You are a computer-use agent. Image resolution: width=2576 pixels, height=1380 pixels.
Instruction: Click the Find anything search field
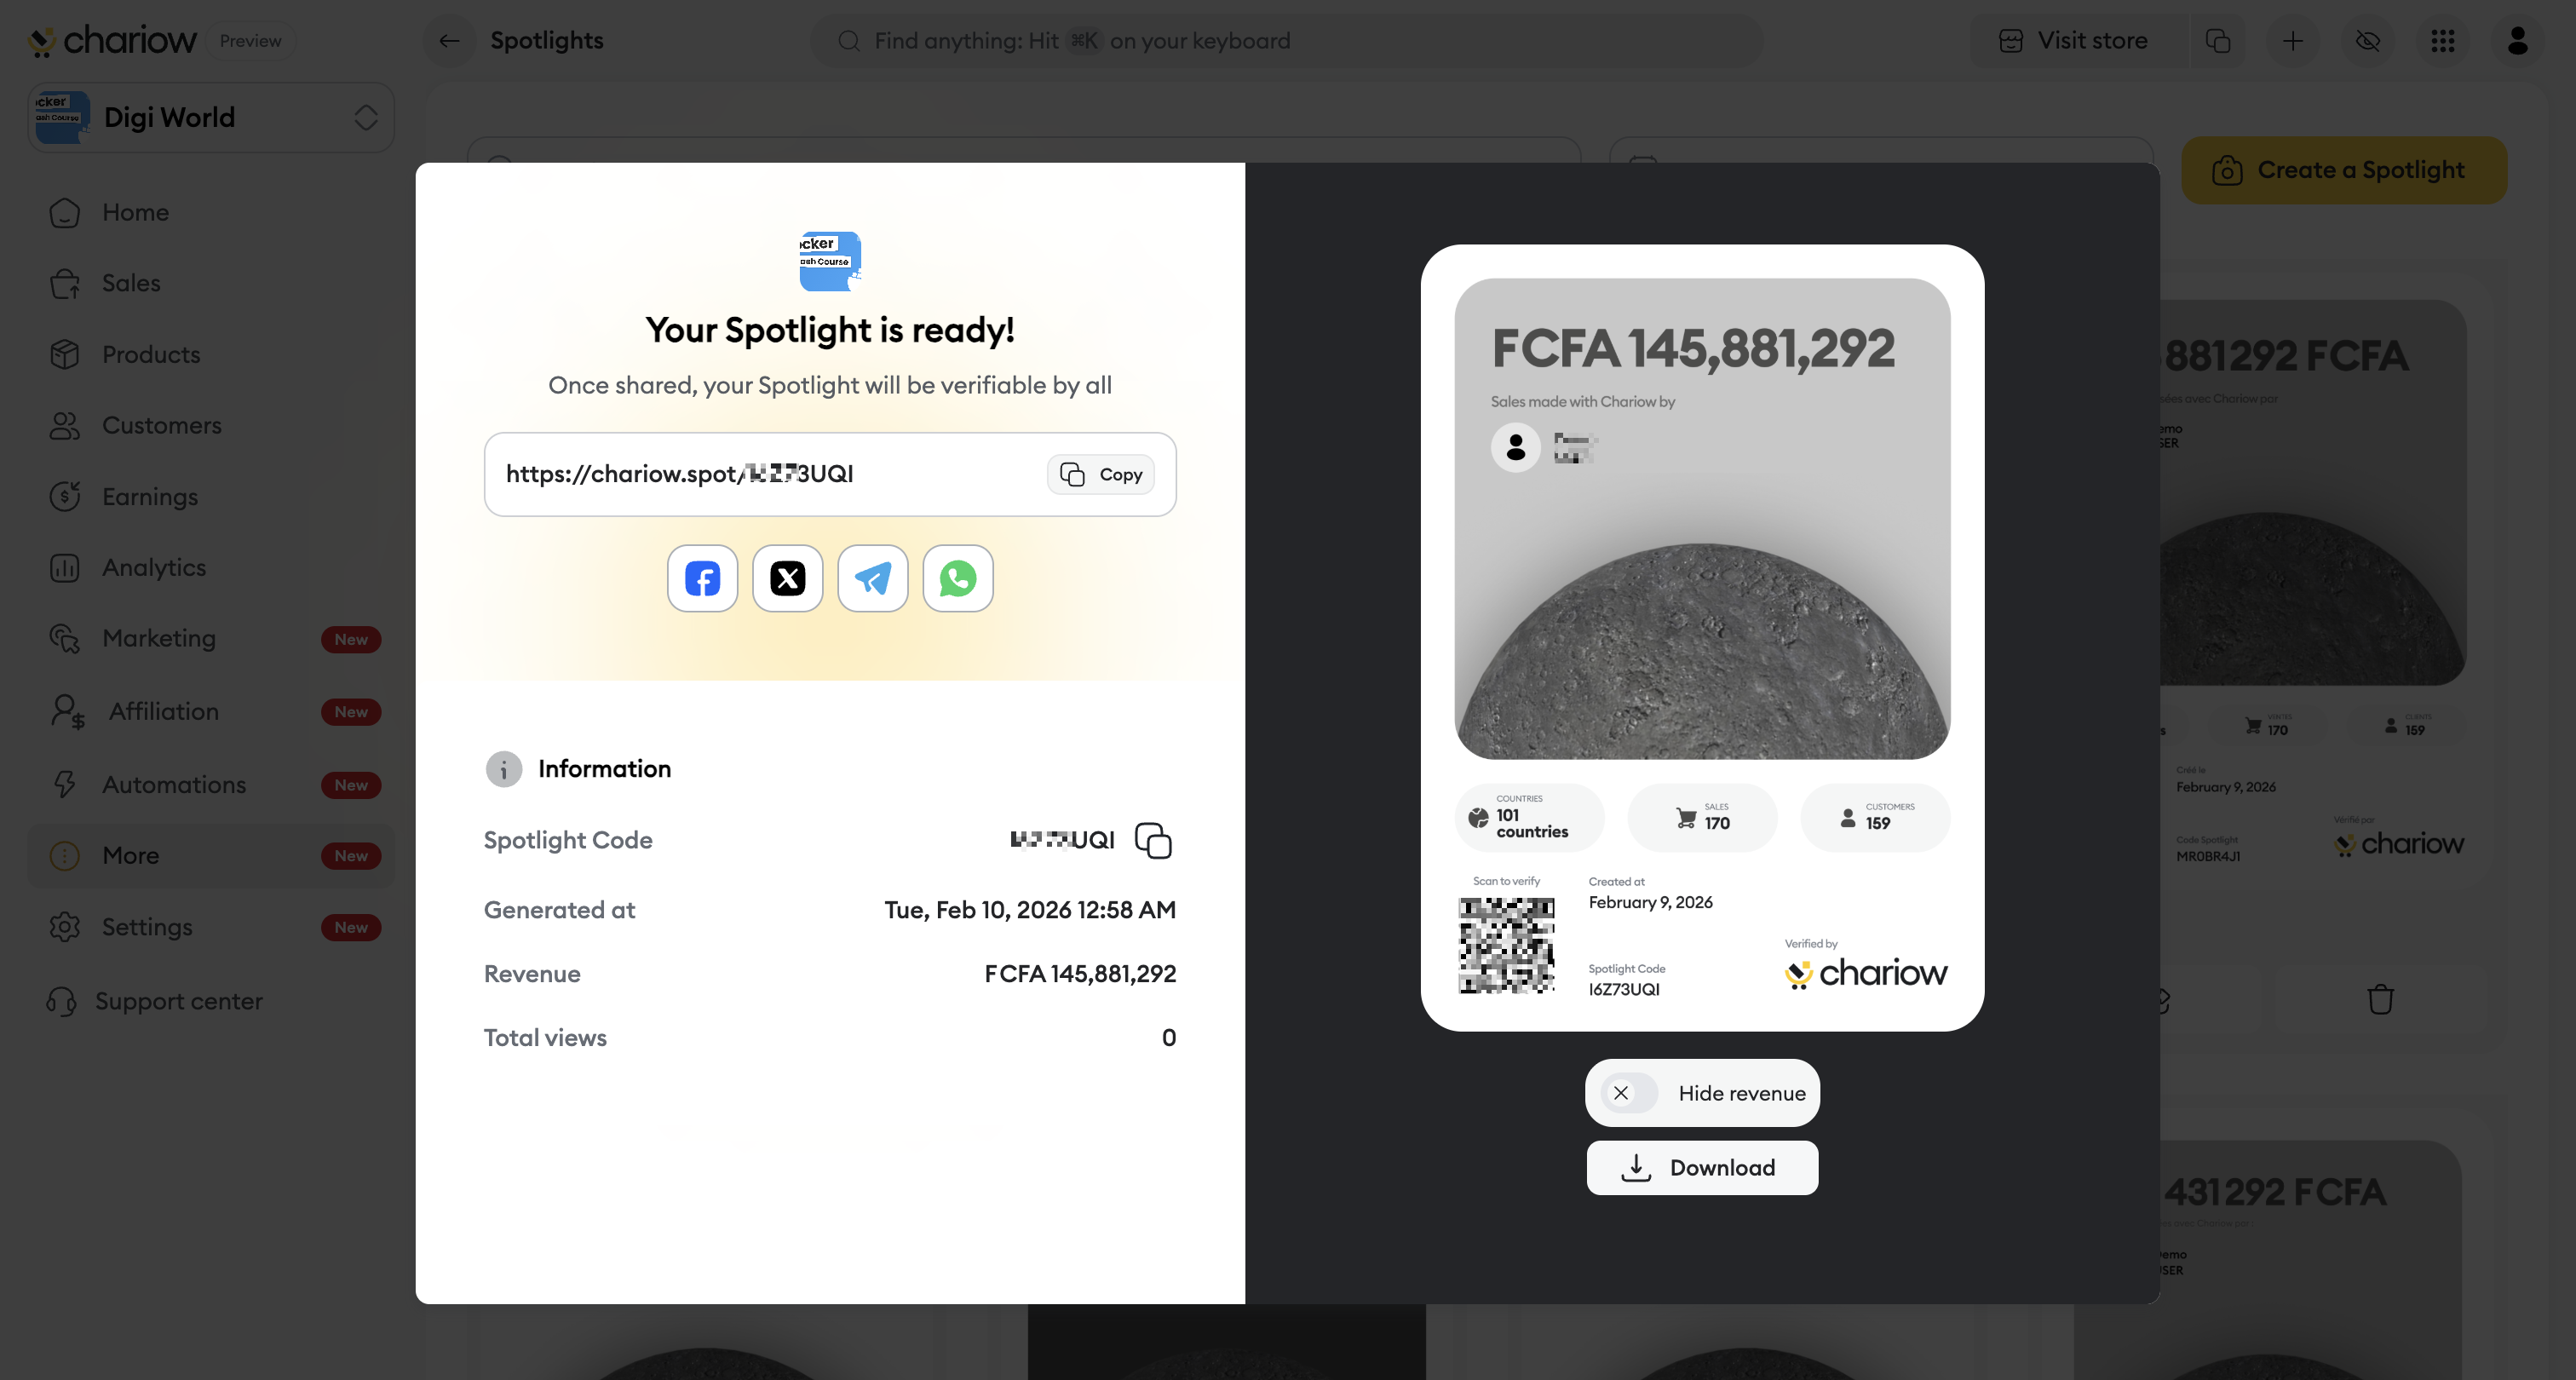pos(1287,41)
